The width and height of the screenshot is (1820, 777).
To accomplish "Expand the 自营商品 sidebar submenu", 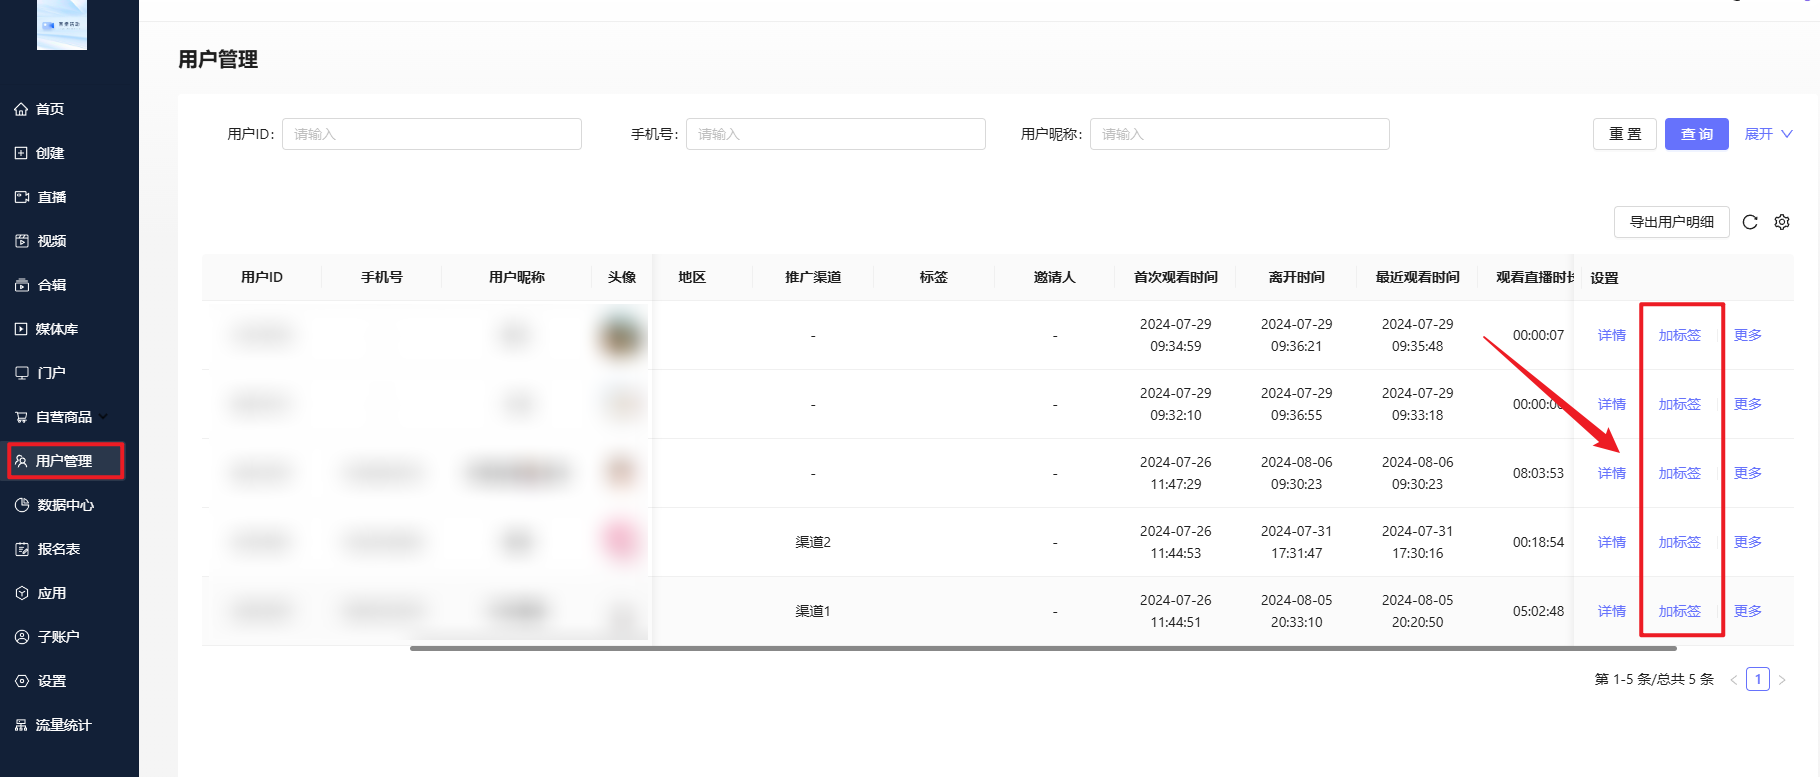I will tap(103, 417).
